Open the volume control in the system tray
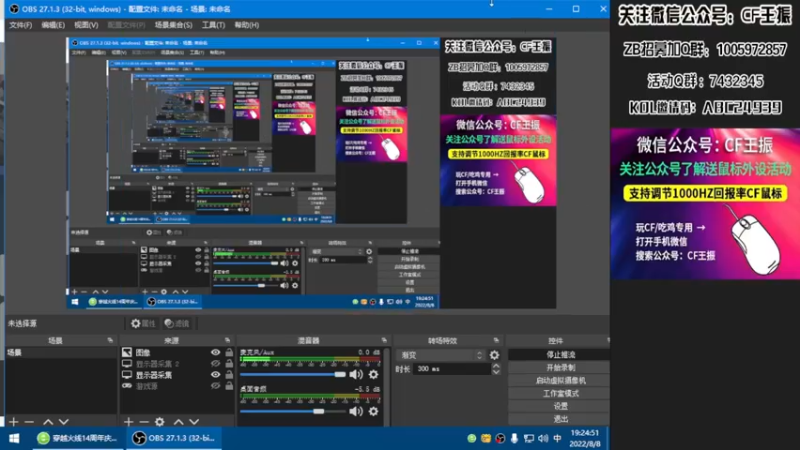The width and height of the screenshot is (800, 450). pyautogui.click(x=543, y=438)
